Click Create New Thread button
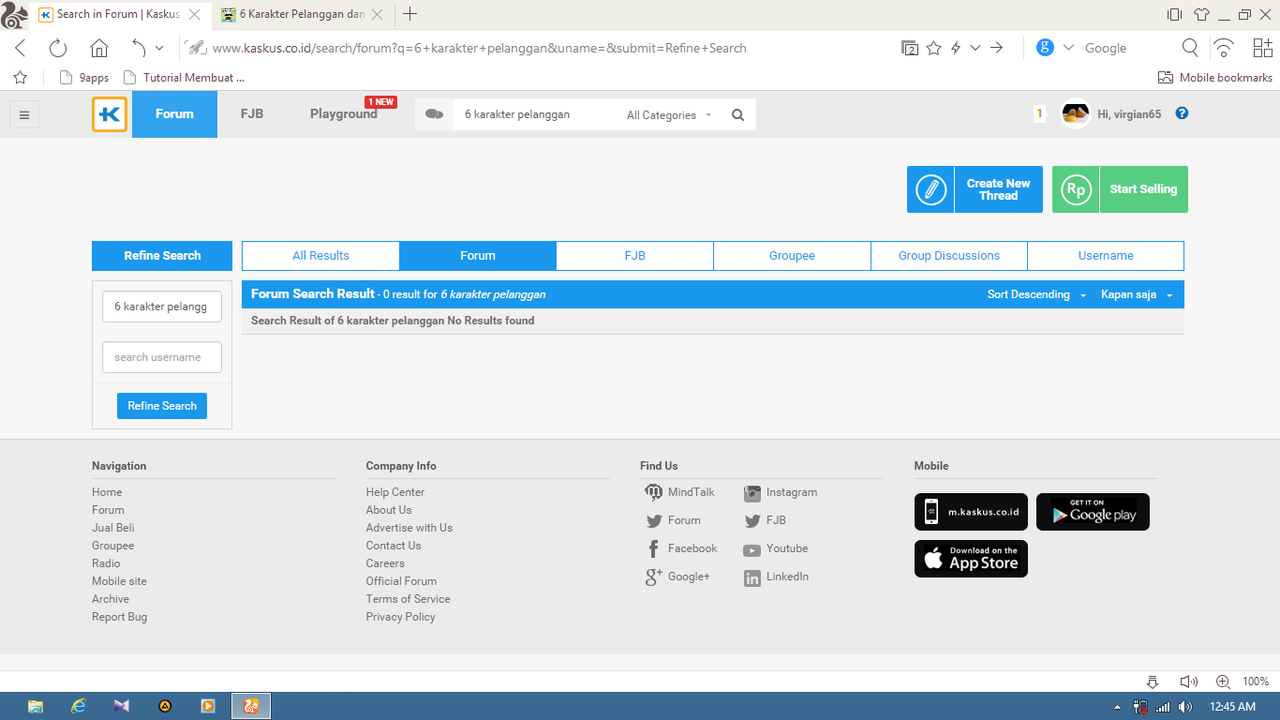 (x=975, y=189)
